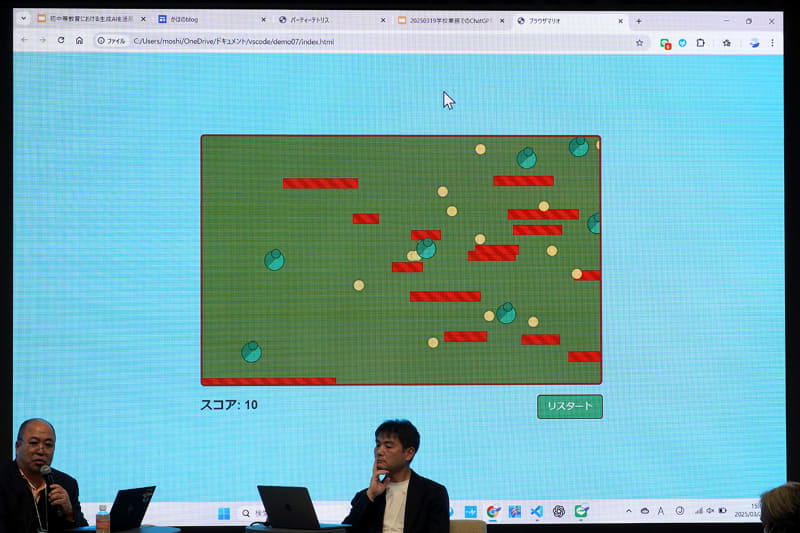800x533 pixels.
Task: Click the home icon in the toolbar
Action: click(79, 40)
